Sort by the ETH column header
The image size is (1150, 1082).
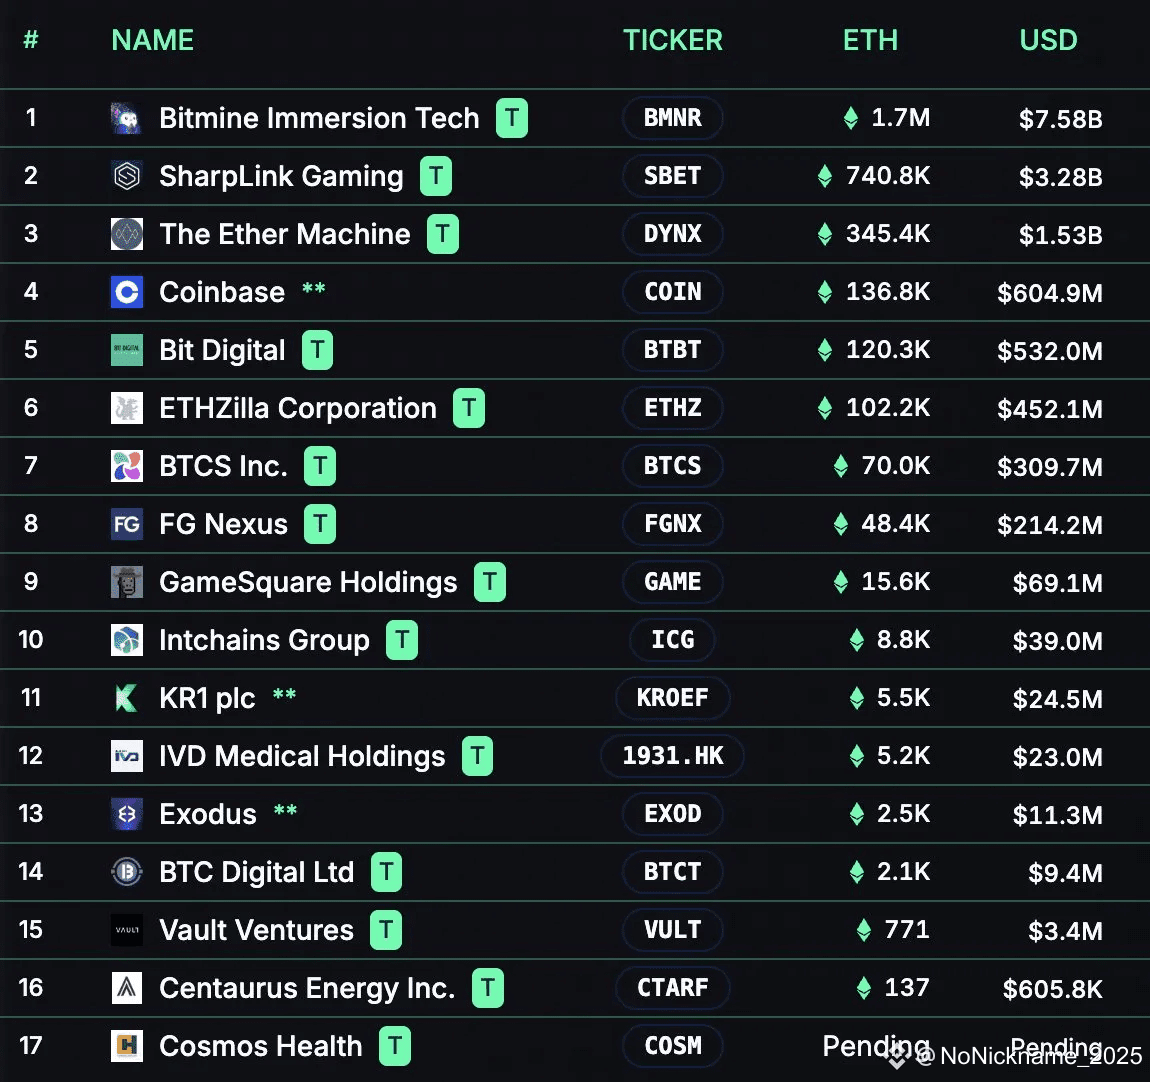tap(870, 40)
